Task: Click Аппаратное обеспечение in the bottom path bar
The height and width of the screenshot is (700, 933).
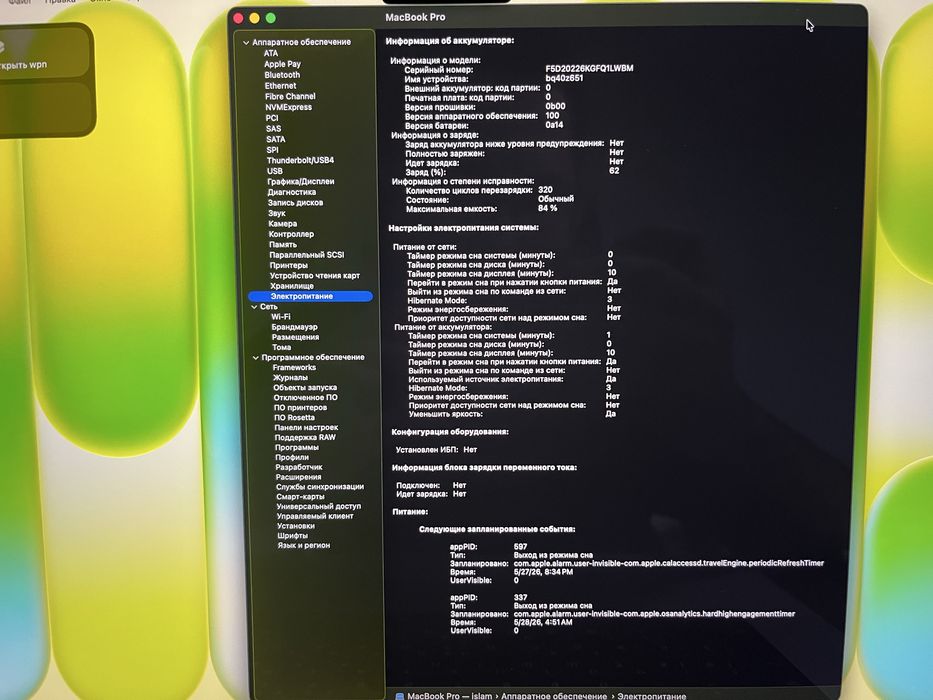Action: coord(553,696)
